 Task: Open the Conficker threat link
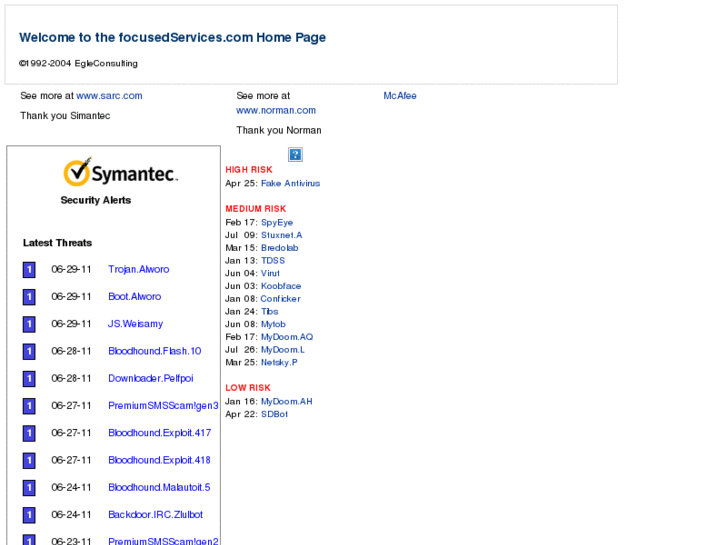pos(281,299)
